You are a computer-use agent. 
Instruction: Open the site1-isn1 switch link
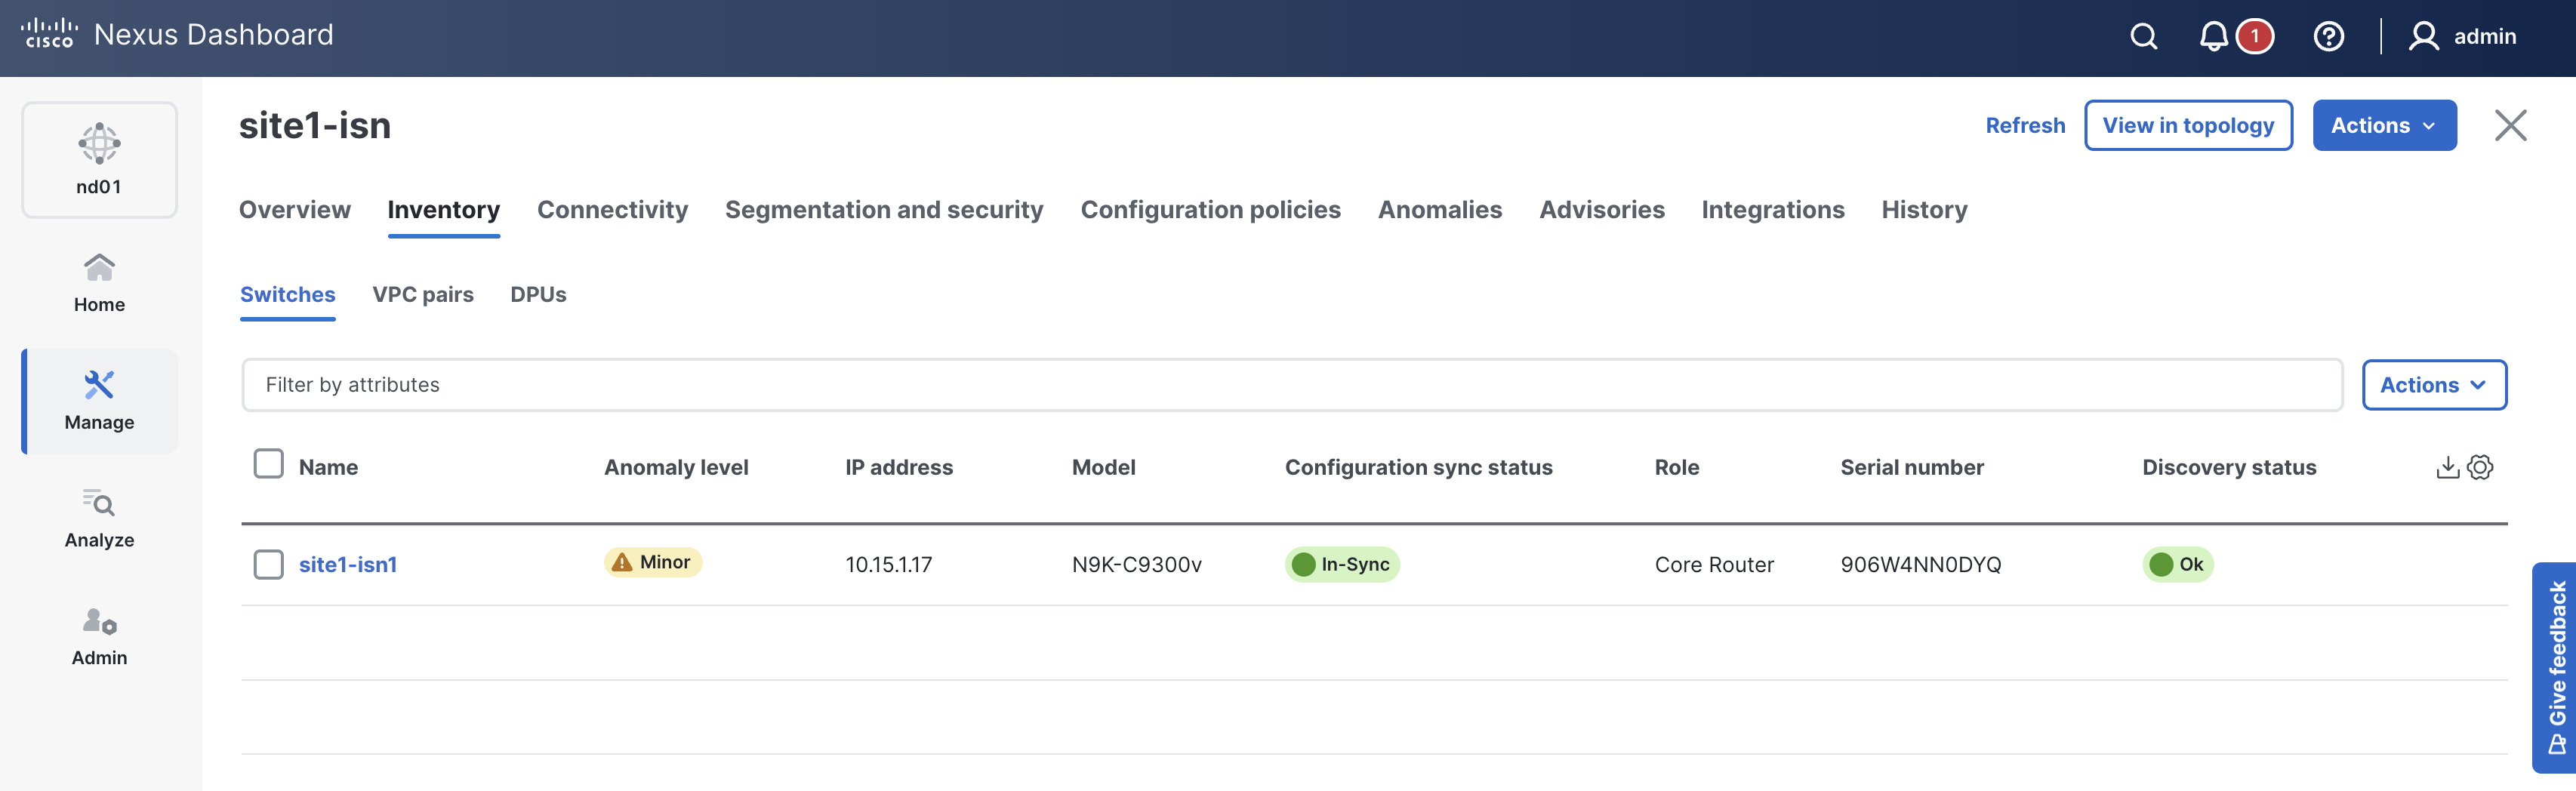pyautogui.click(x=348, y=564)
